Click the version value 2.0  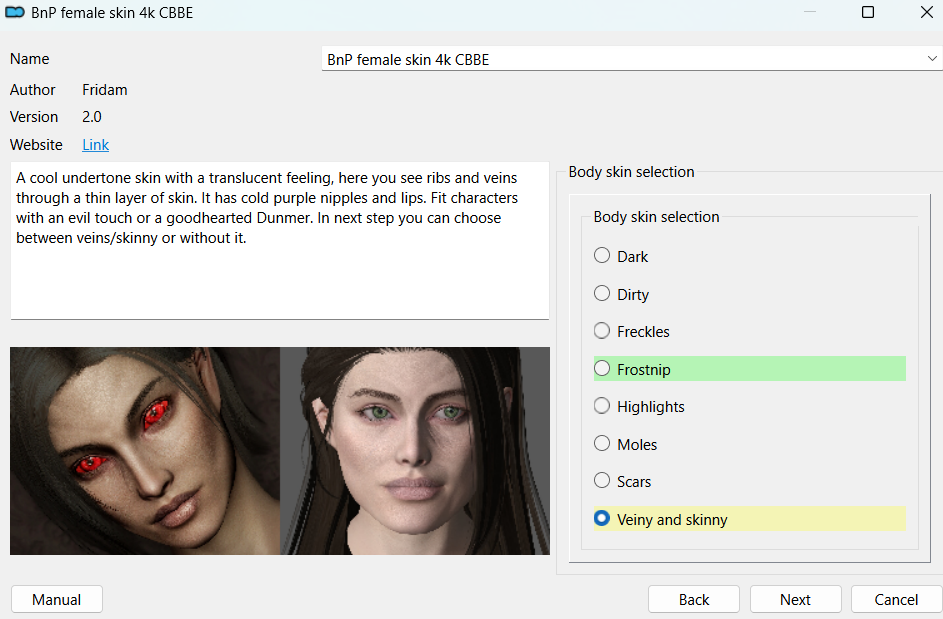click(x=92, y=117)
